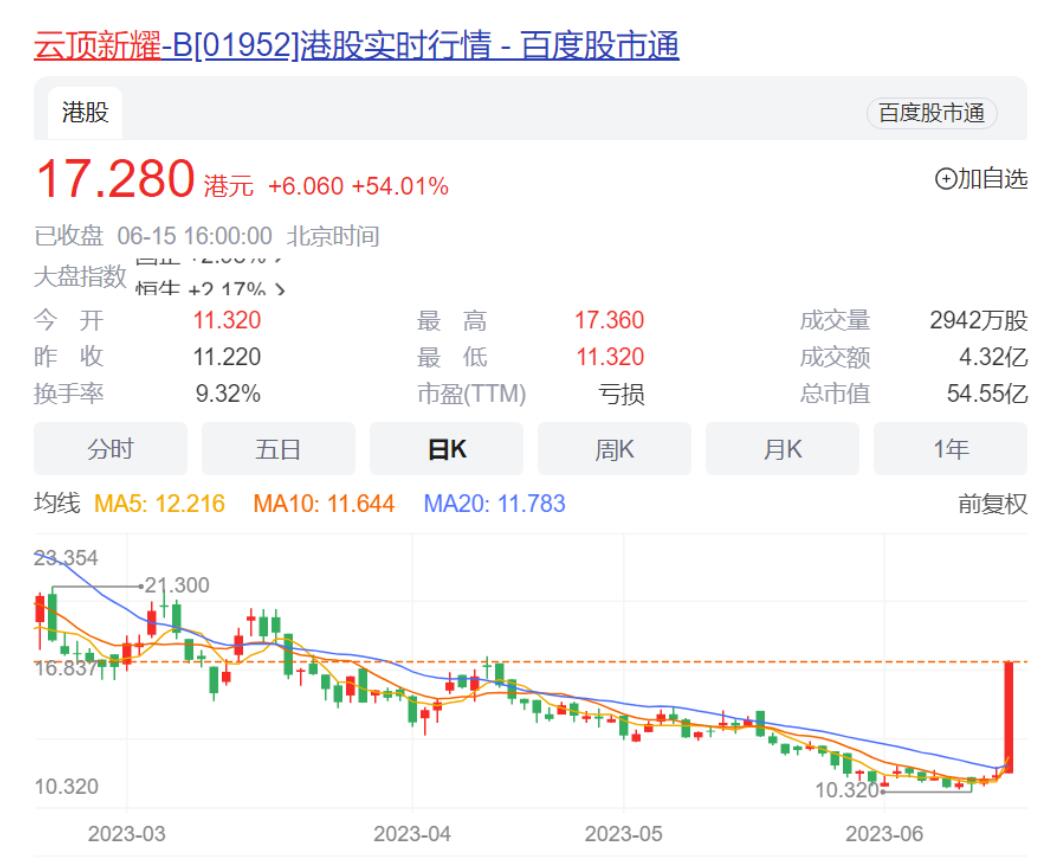Select the 1年 one-year chart tab
Image resolution: width=1055 pixels, height=866 pixels.
952,450
